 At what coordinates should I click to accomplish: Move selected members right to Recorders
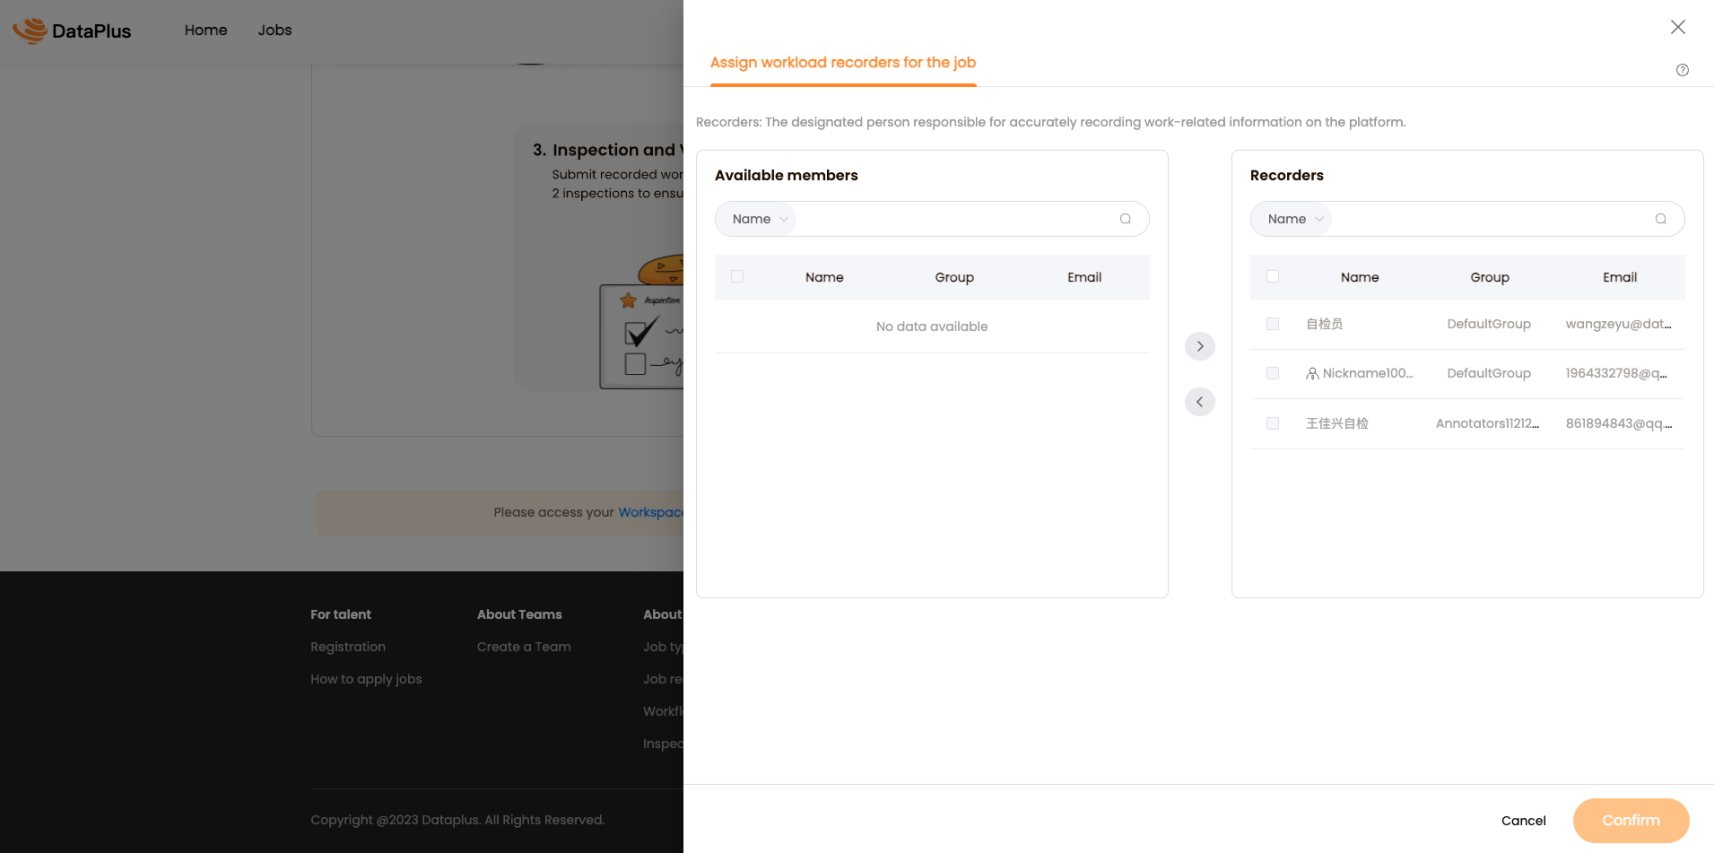[x=1199, y=346]
